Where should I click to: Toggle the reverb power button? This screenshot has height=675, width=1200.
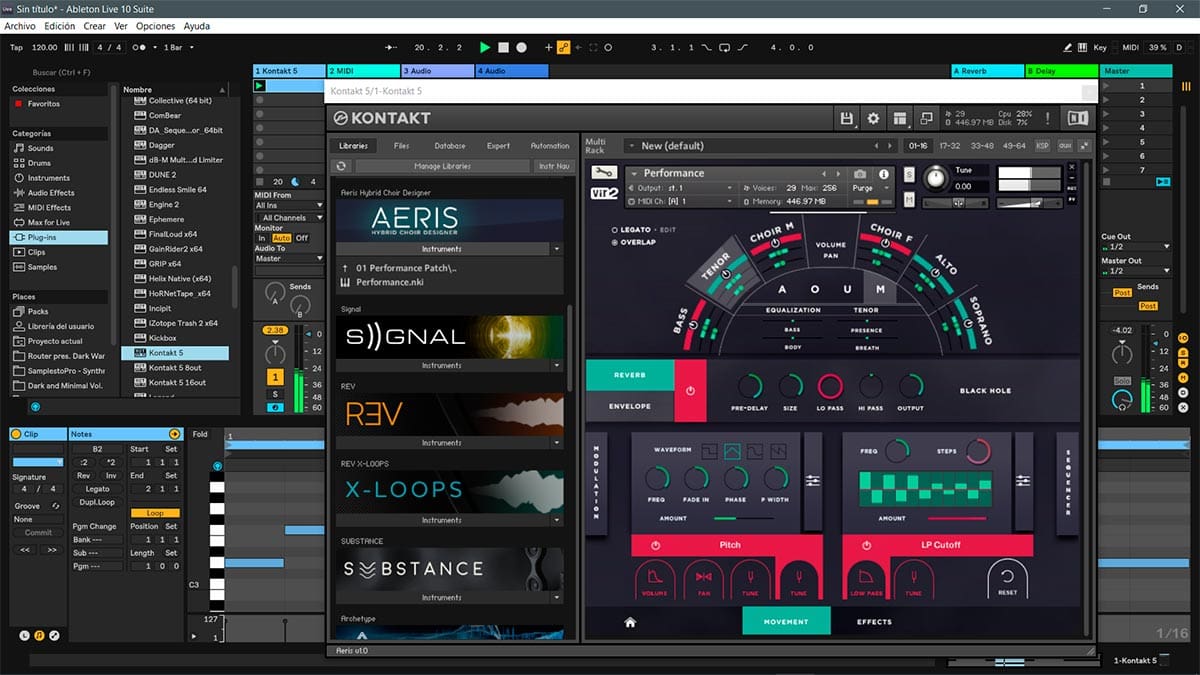690,389
